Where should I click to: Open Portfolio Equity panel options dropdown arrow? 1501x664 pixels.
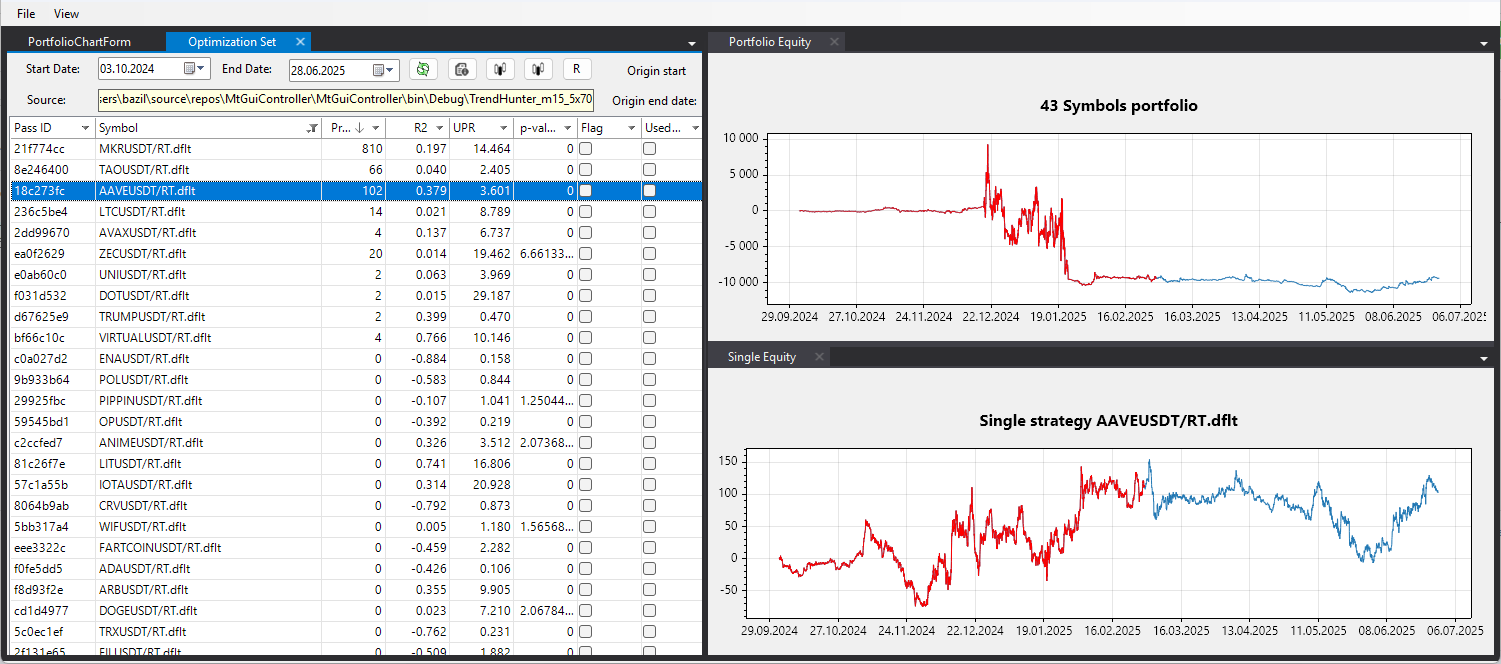(1484, 43)
